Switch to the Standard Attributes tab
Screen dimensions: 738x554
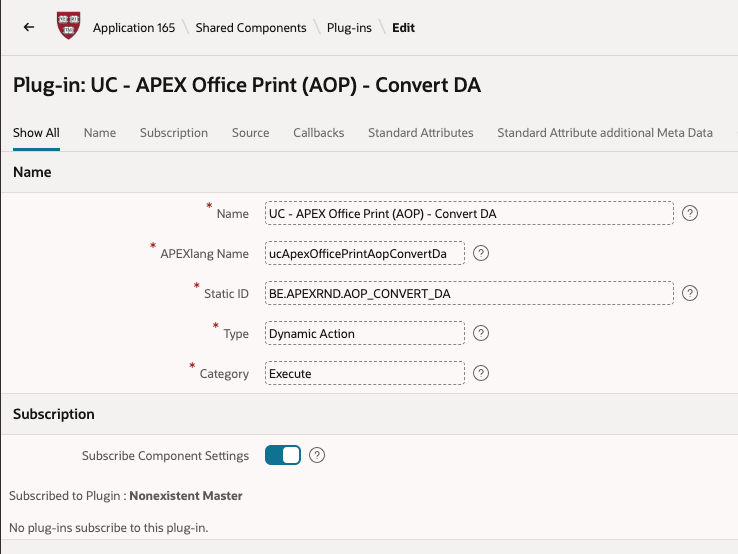click(x=421, y=133)
